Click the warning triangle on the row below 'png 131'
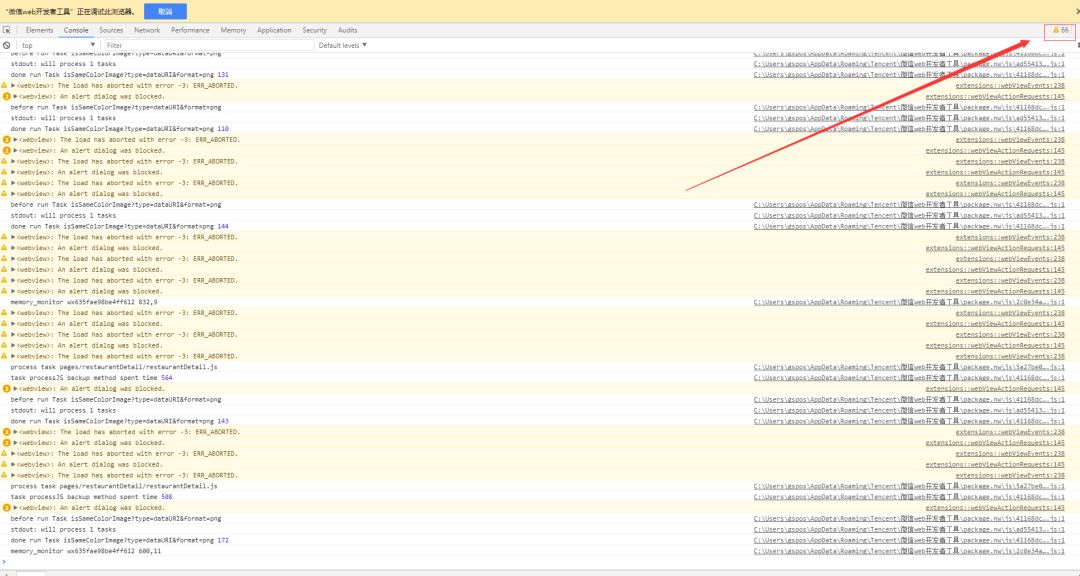Screen dimensions: 1080x576 click(5, 85)
